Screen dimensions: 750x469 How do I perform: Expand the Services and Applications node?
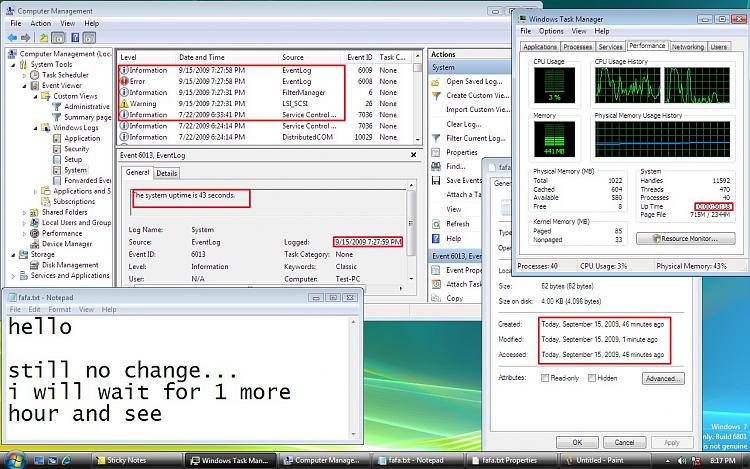point(13,276)
